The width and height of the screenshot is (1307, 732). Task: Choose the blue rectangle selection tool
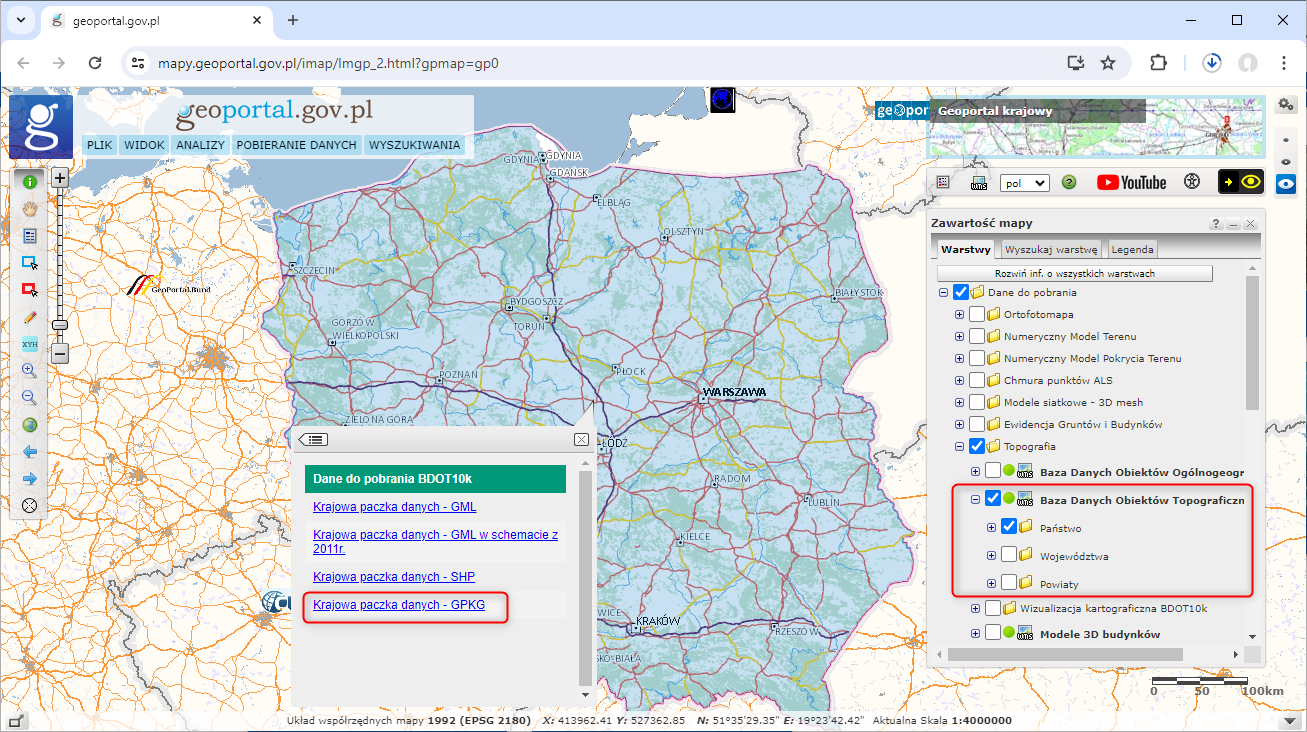[x=30, y=263]
